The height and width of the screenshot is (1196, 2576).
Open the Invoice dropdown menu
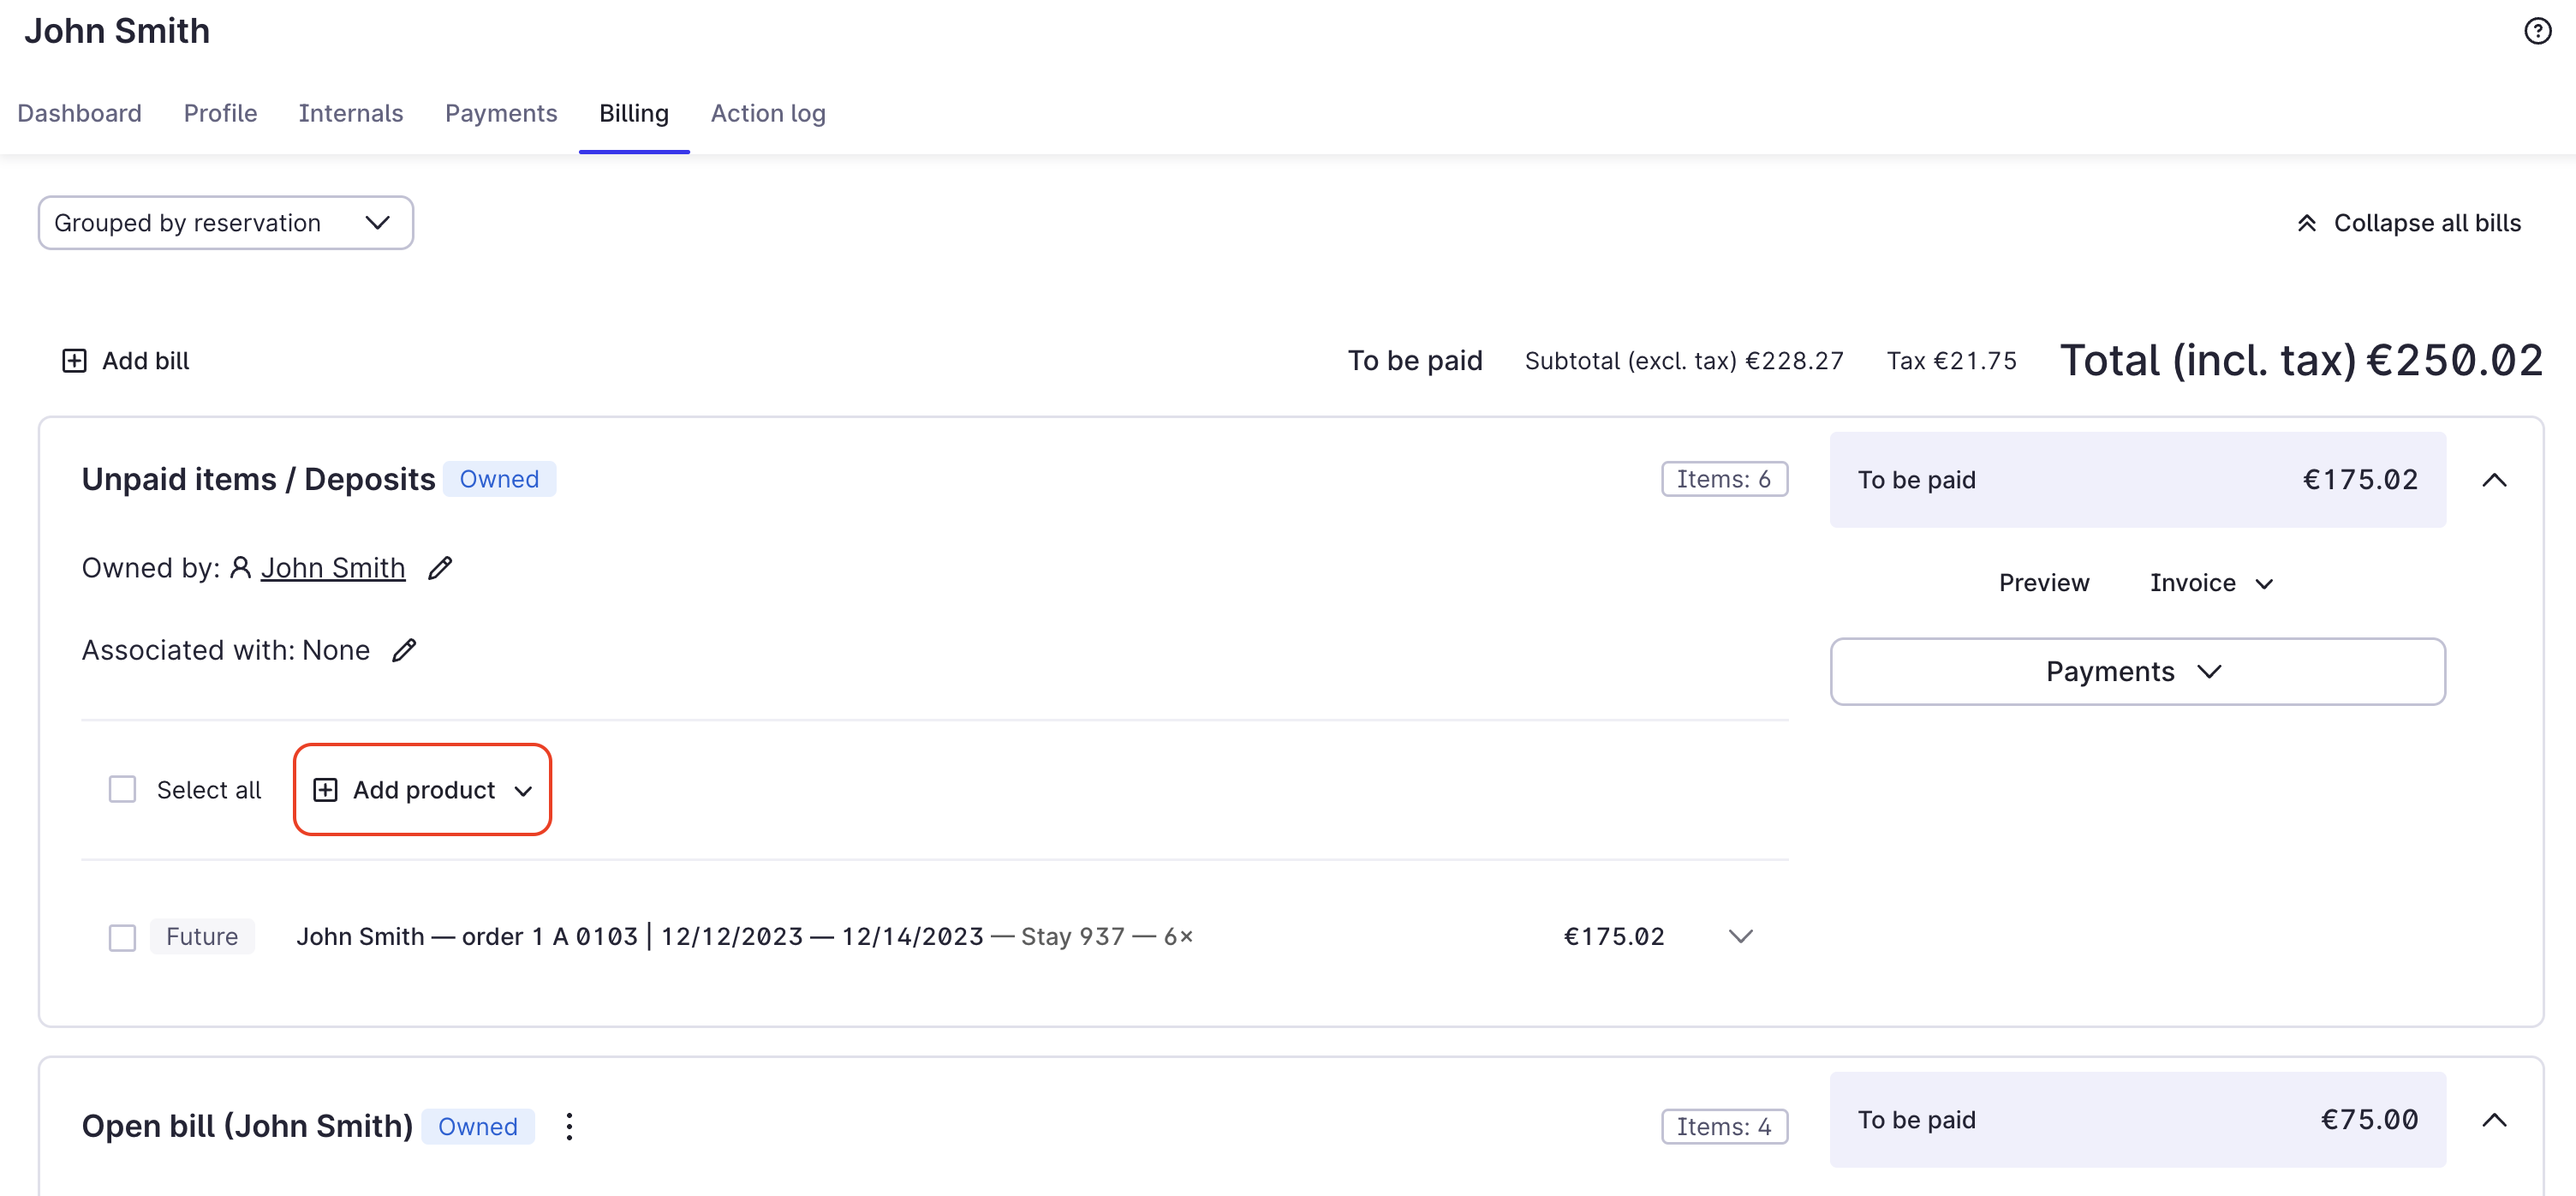coord(2211,583)
